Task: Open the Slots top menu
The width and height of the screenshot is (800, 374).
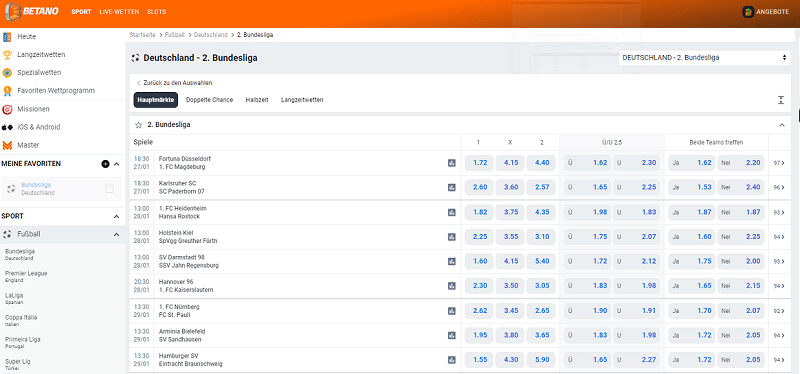Action: pyautogui.click(x=156, y=12)
